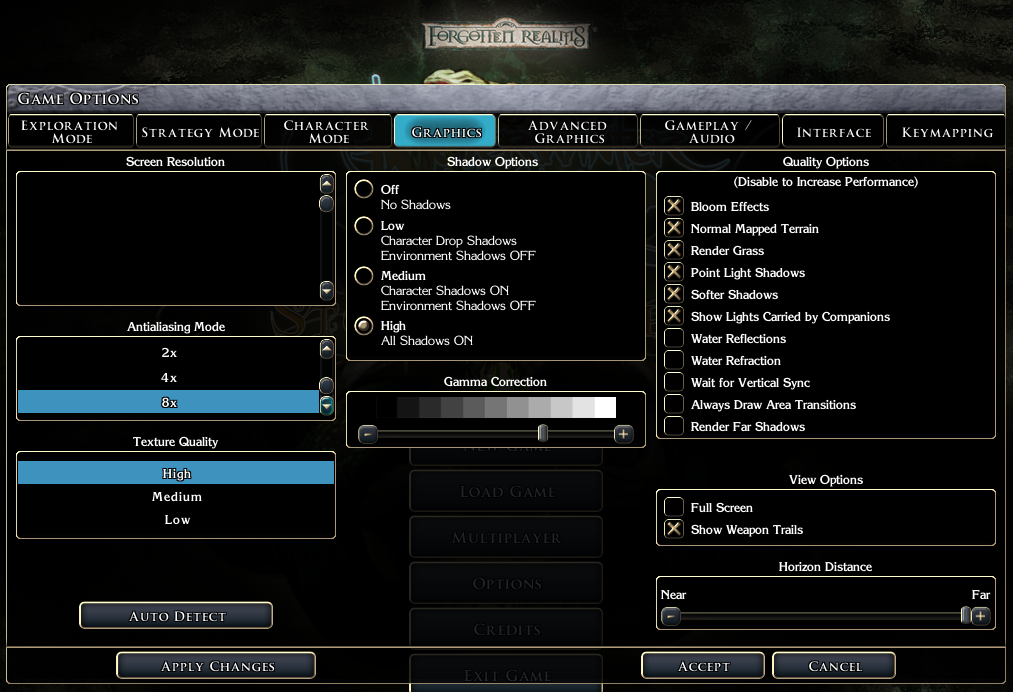1013x692 pixels.
Task: Switch to the Keymapping tab
Action: (x=947, y=131)
